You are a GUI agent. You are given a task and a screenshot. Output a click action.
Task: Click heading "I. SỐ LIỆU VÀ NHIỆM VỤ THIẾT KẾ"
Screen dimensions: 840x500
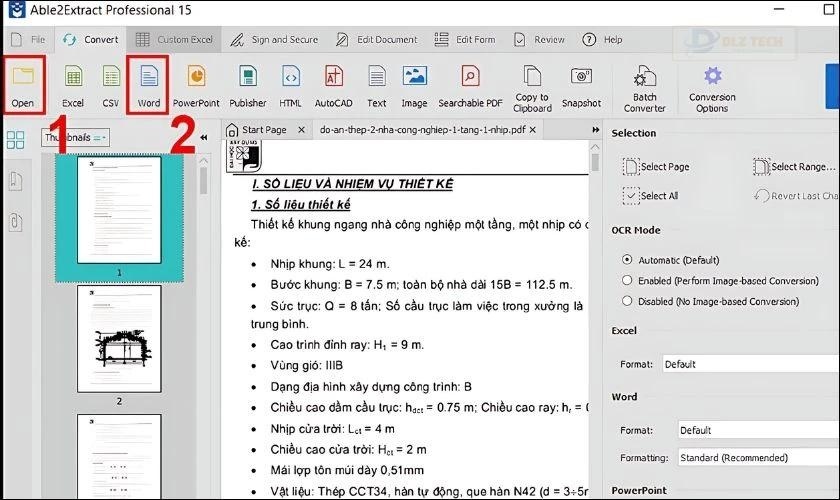tap(352, 184)
